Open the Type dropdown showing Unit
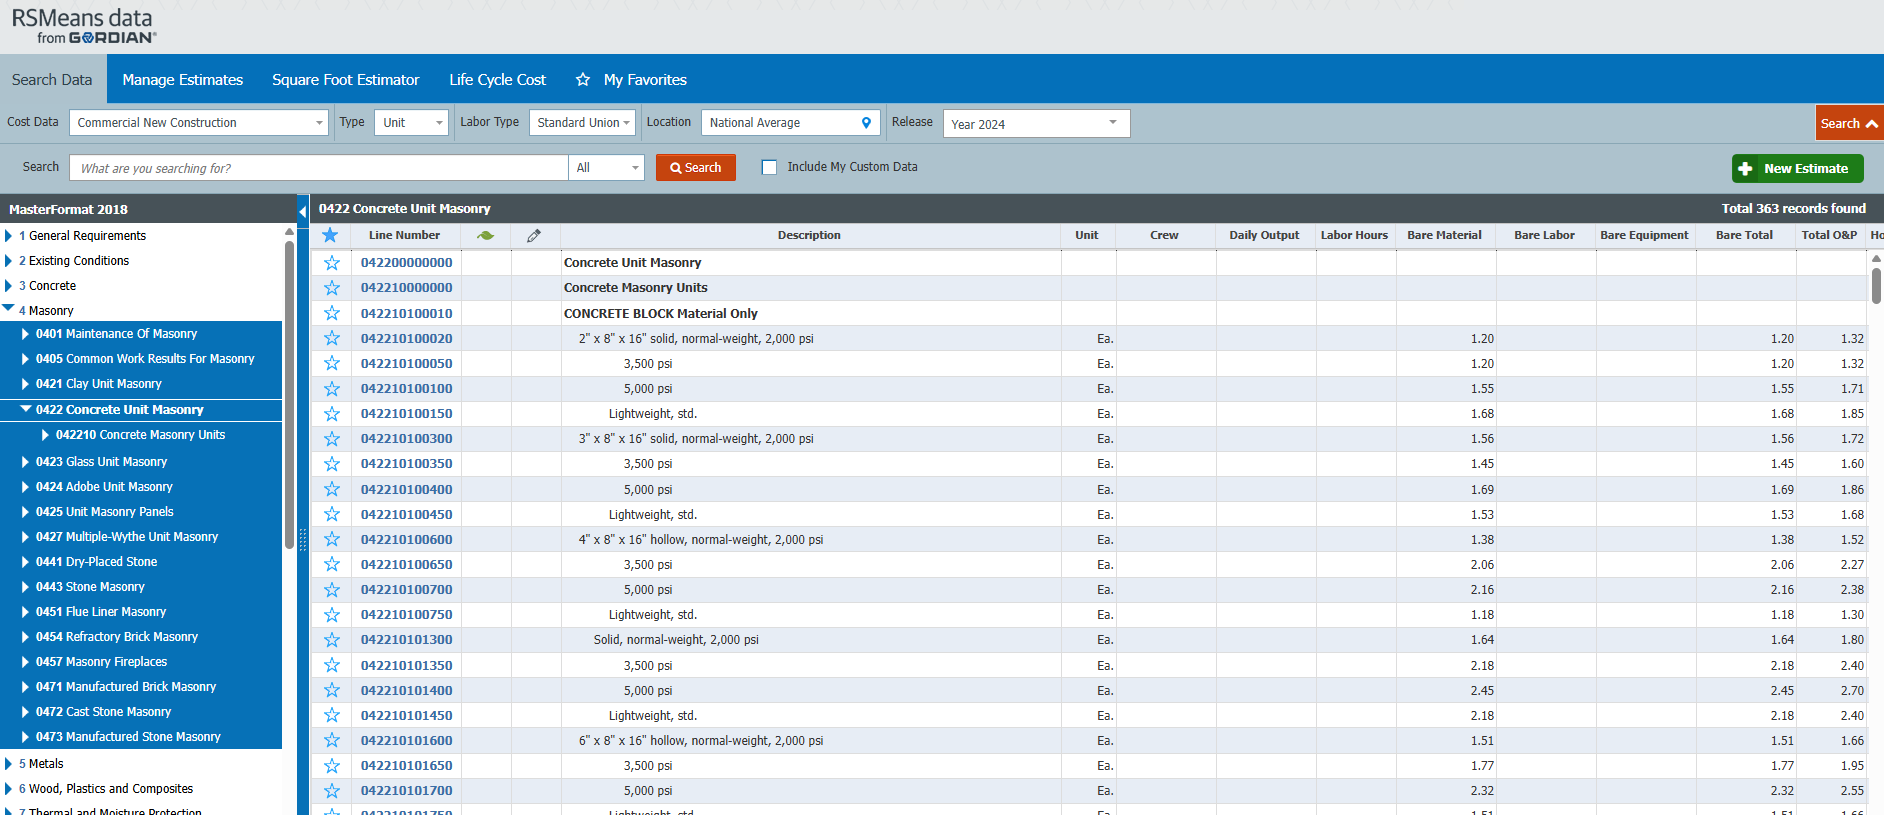Viewport: 1884px width, 815px height. tap(411, 122)
